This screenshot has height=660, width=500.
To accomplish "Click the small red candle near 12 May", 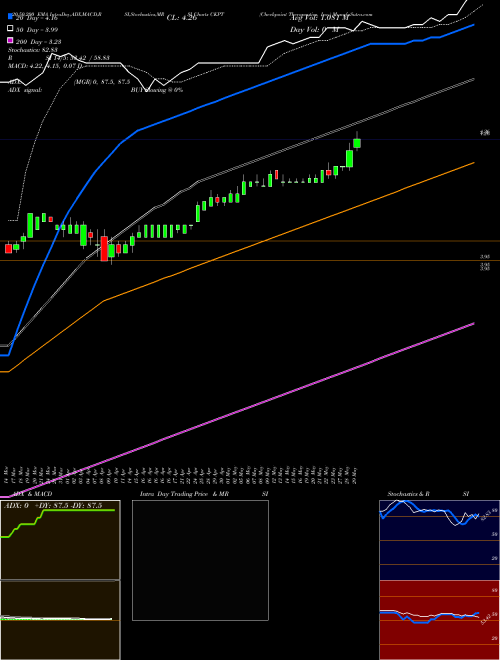I will click(277, 174).
